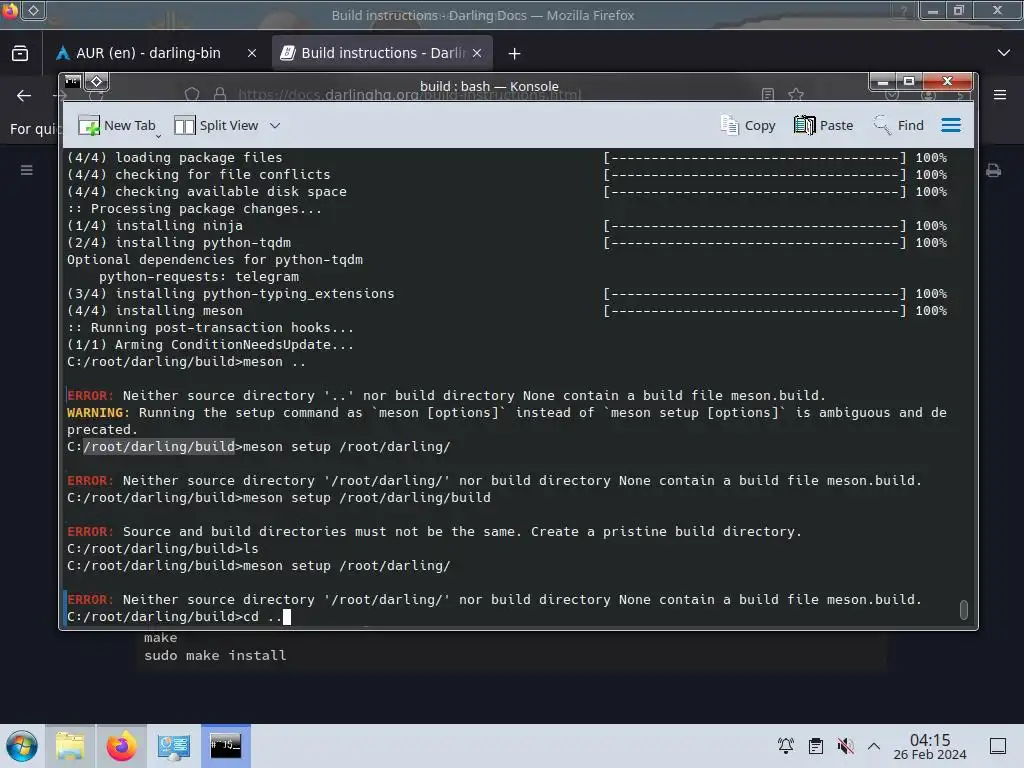Expand hidden system tray icons
This screenshot has width=1024, height=768.
(874, 746)
